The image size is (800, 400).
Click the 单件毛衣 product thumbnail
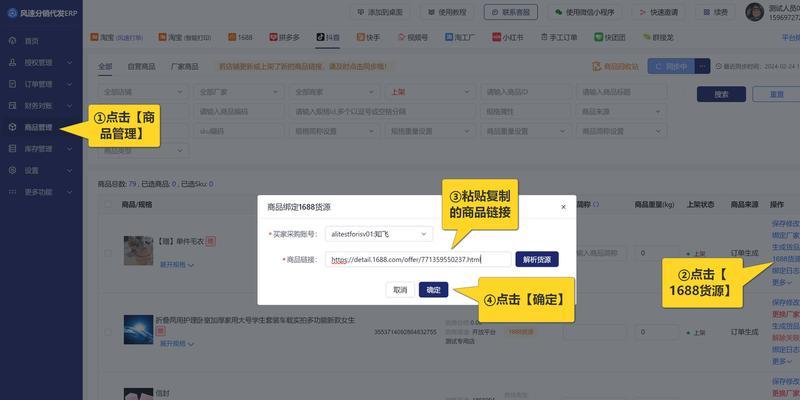pyautogui.click(x=138, y=251)
